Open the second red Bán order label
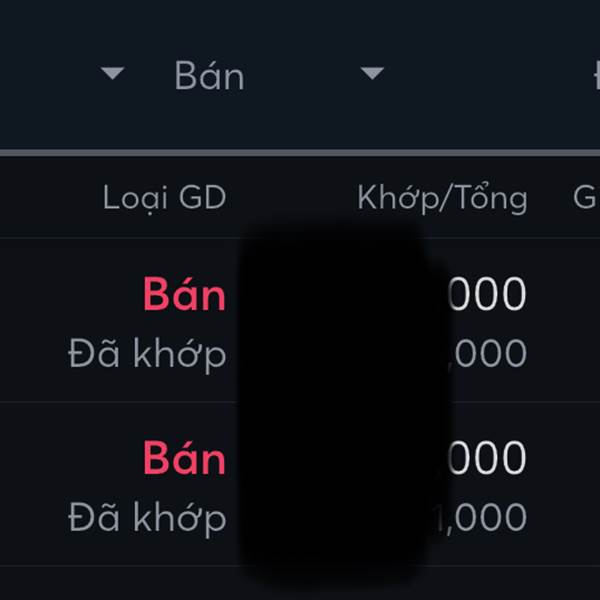The width and height of the screenshot is (600, 600). click(184, 458)
